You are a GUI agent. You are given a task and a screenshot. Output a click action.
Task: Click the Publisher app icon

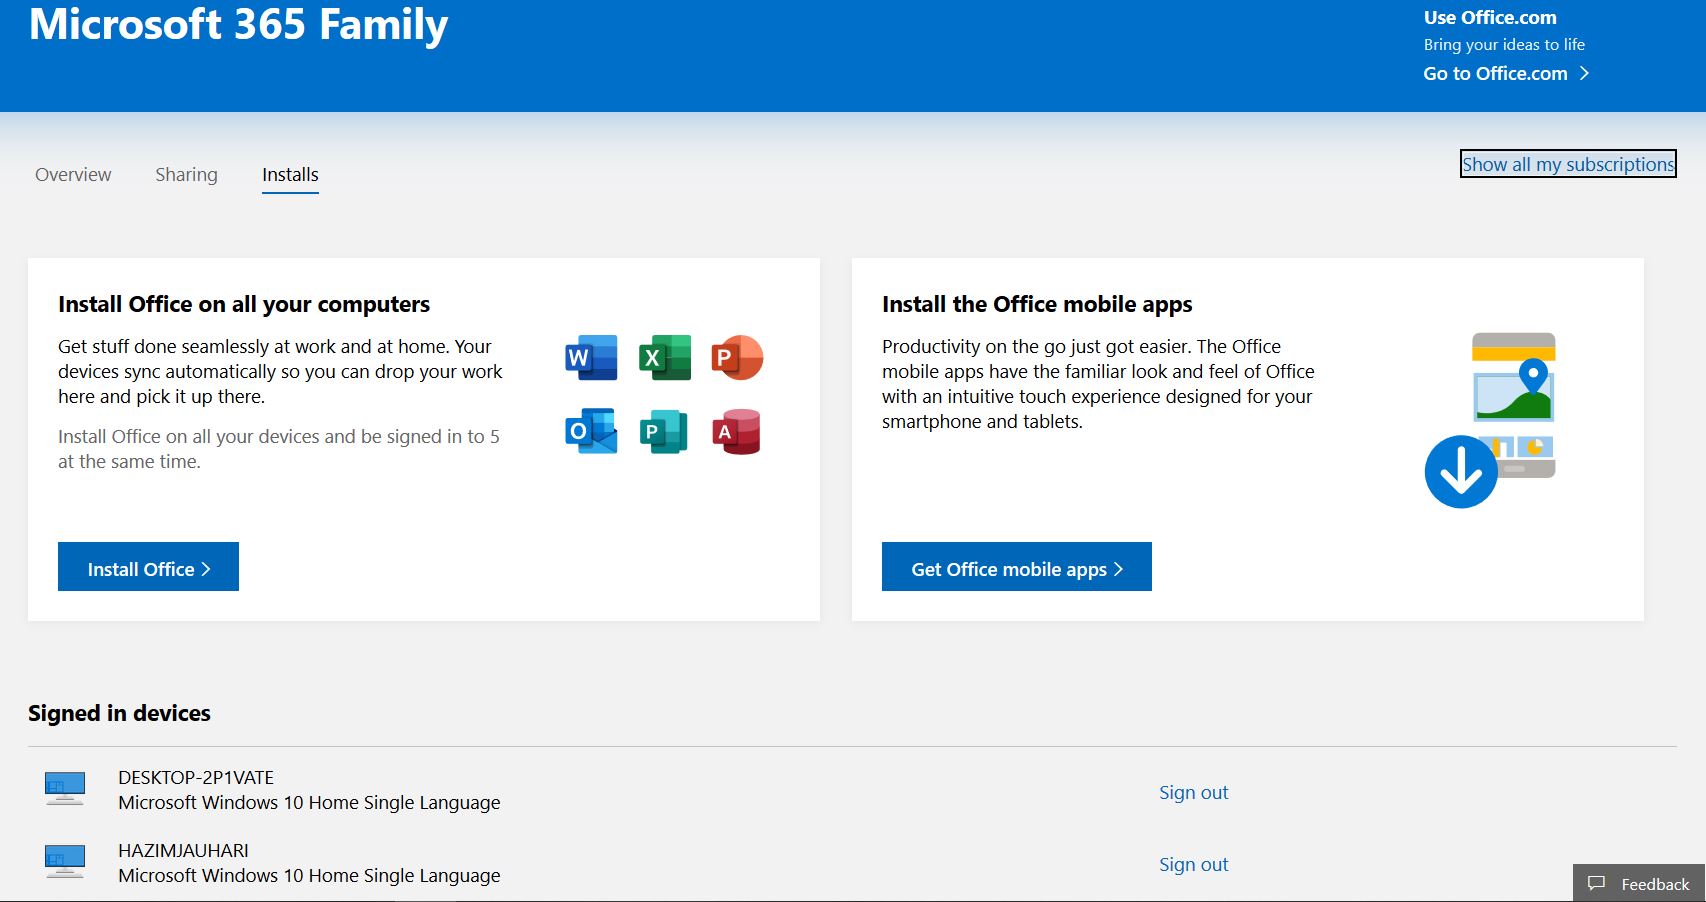pos(665,431)
